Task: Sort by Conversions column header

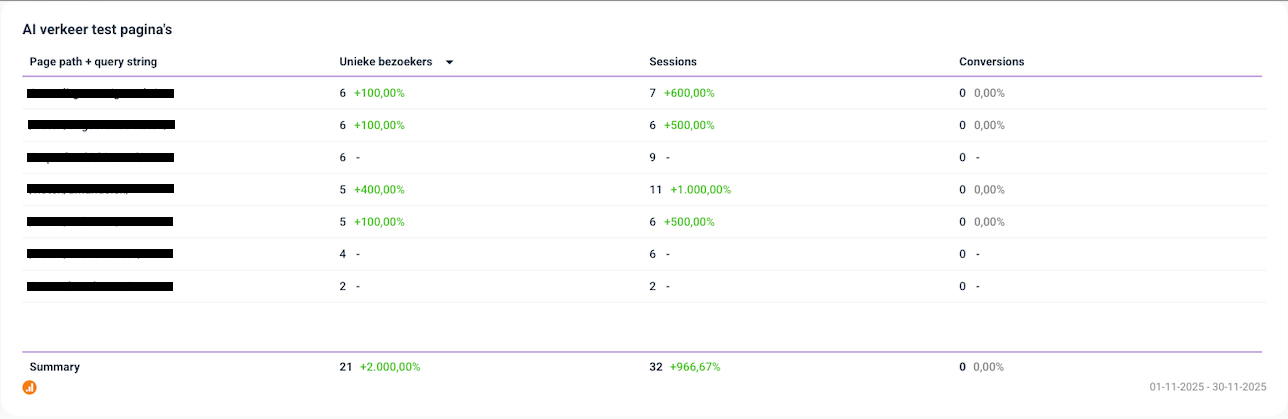Action: [x=991, y=62]
